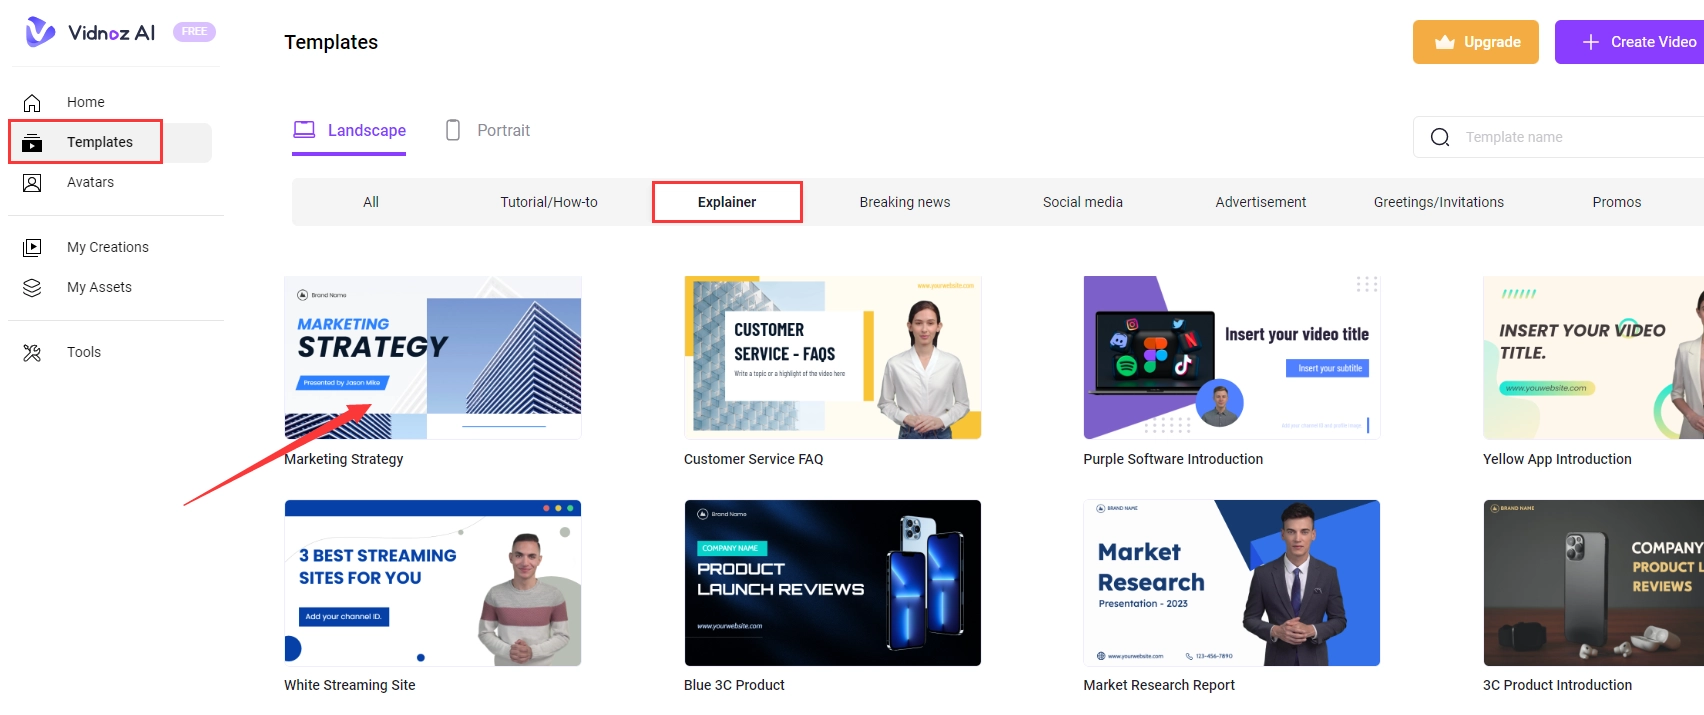Screen dimensions: 1704x715
Task: Click the Vidnoz AI logo icon
Action: point(40,32)
